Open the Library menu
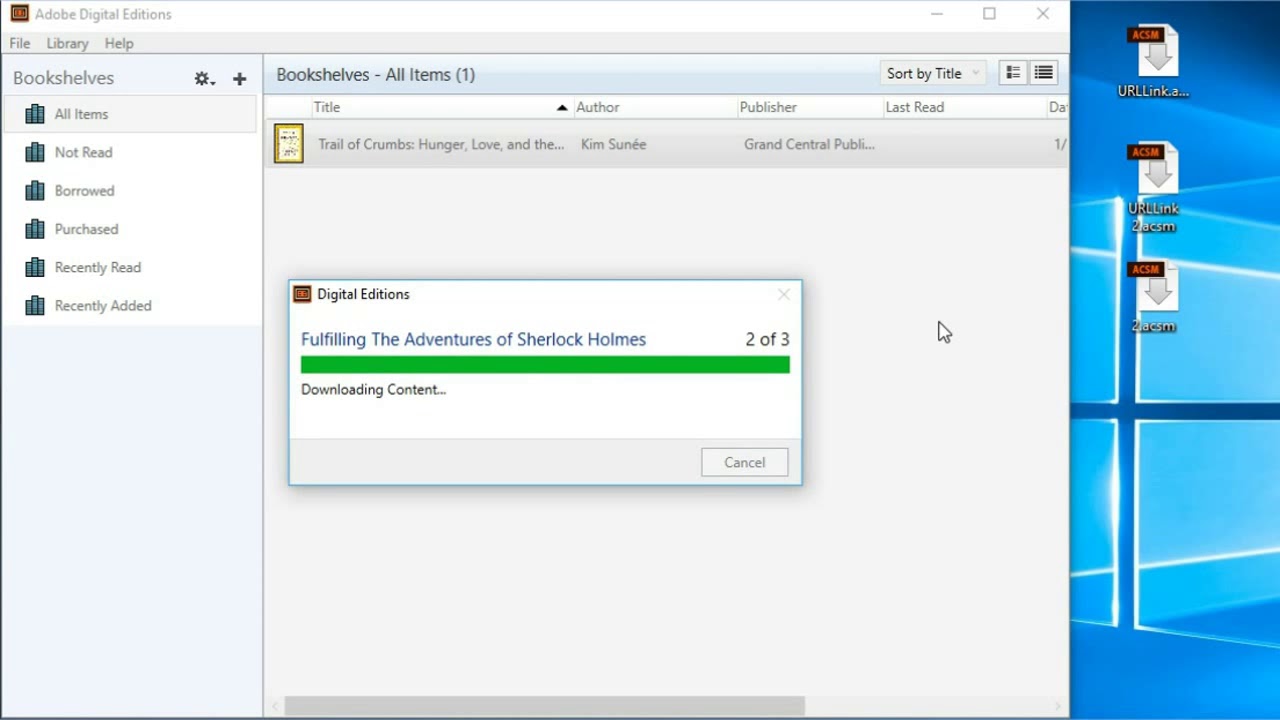The width and height of the screenshot is (1280, 720). [67, 43]
